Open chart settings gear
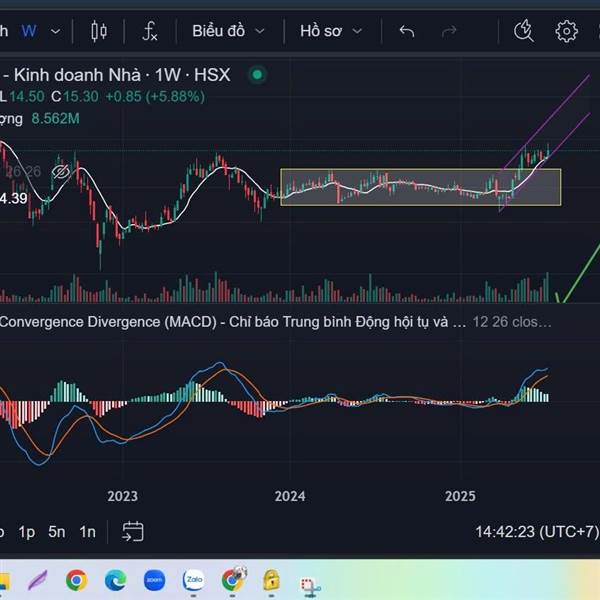 (x=566, y=31)
